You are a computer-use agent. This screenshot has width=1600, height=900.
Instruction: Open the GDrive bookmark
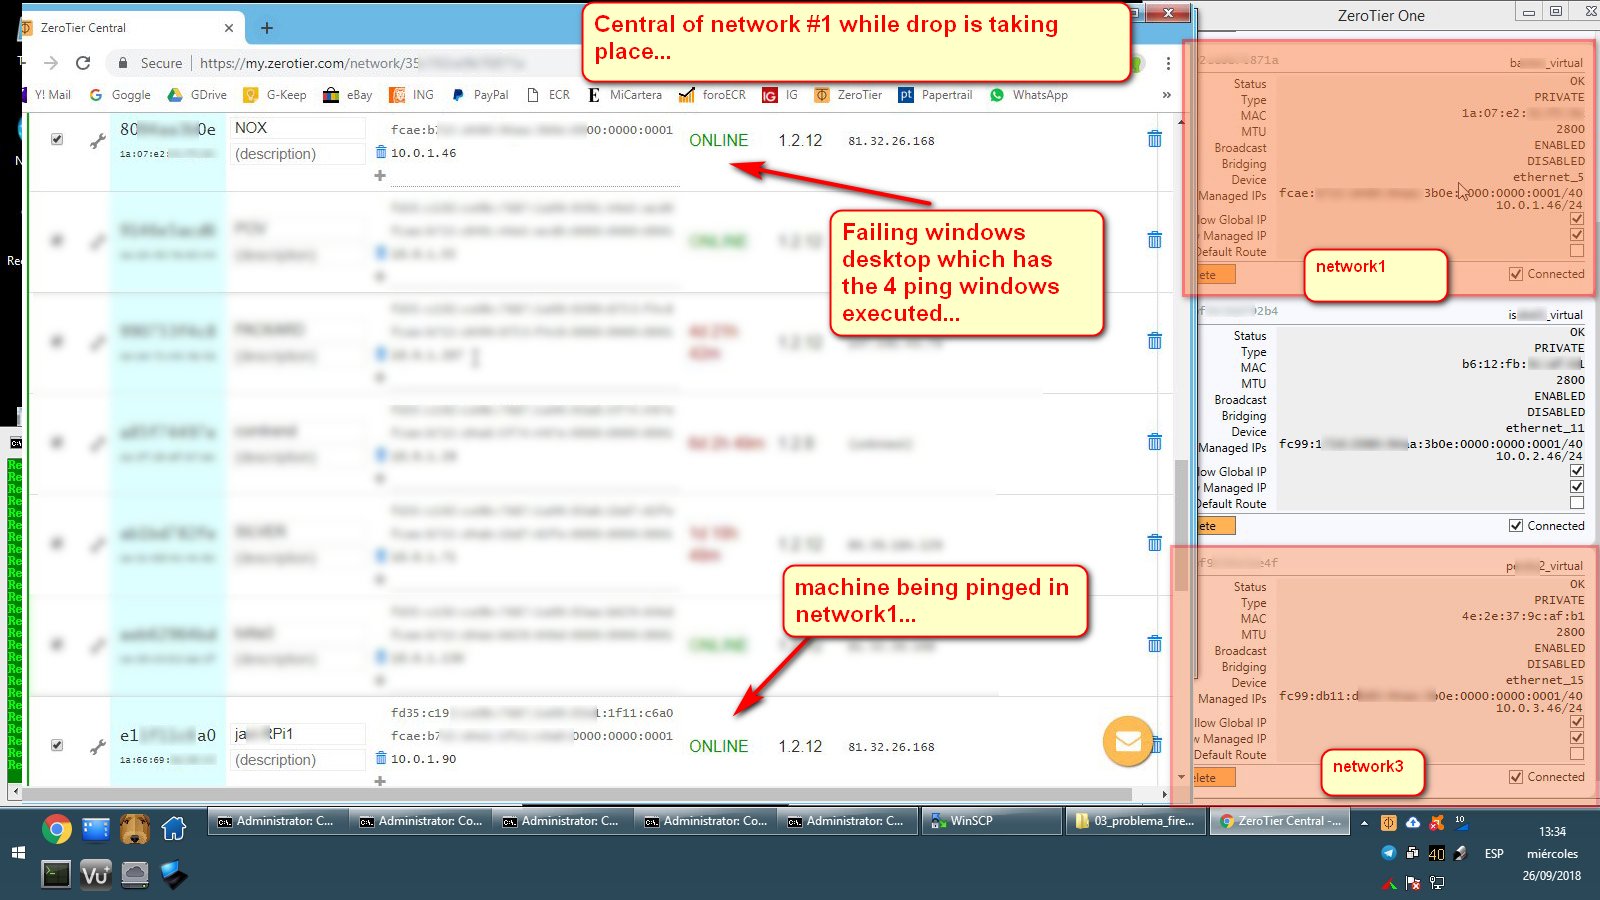click(x=197, y=95)
